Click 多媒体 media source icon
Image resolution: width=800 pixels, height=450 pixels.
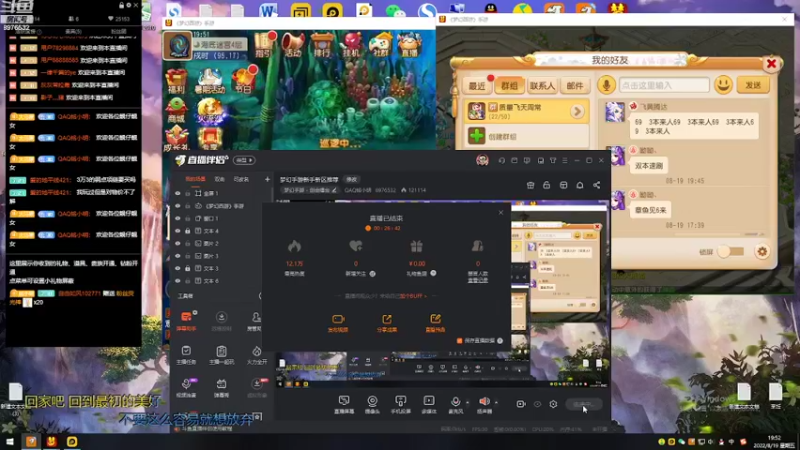click(x=429, y=404)
